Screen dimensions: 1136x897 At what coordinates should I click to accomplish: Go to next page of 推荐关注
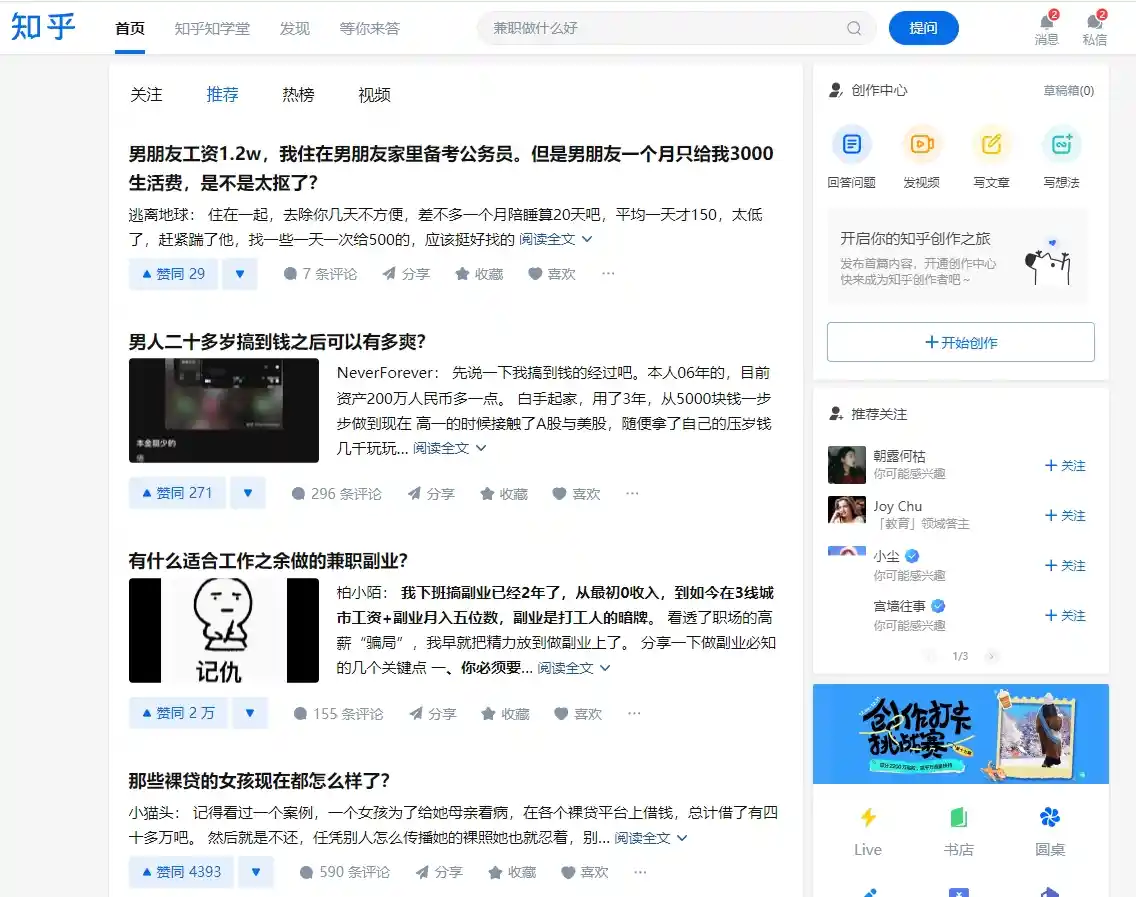pyautogui.click(x=992, y=656)
